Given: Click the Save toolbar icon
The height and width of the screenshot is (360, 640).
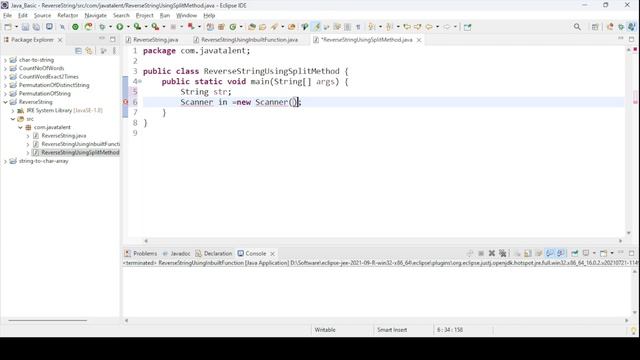Looking at the screenshot, I should point(25,27).
